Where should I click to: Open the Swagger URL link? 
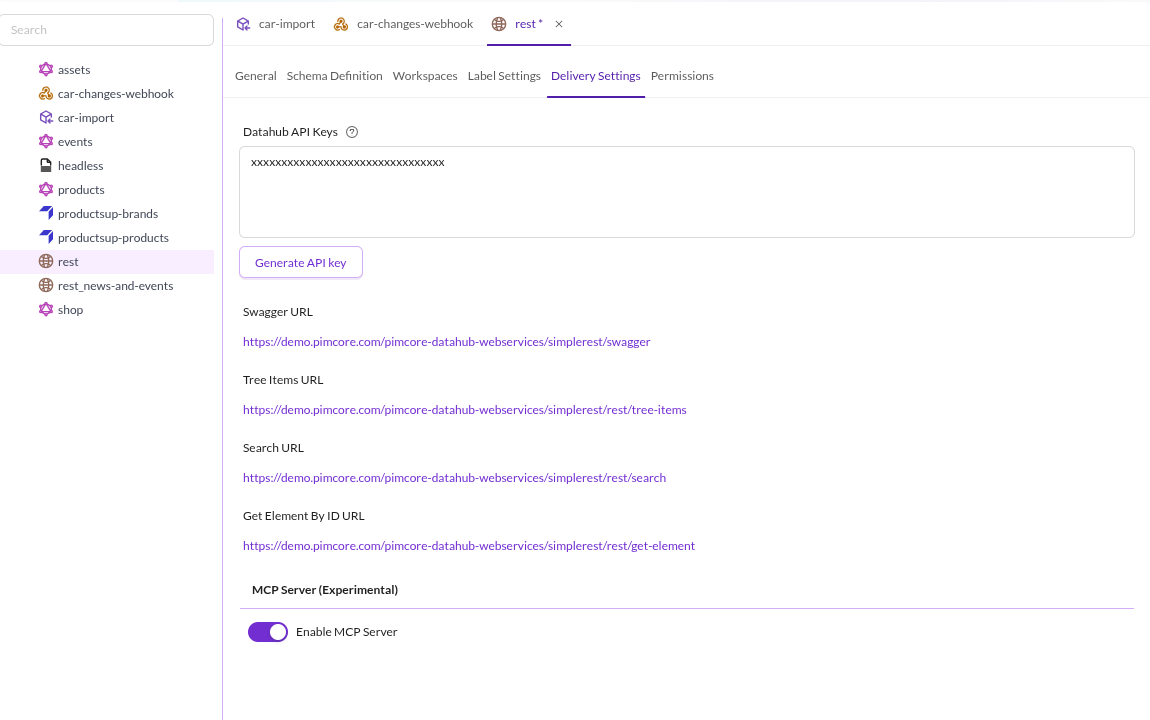447,342
